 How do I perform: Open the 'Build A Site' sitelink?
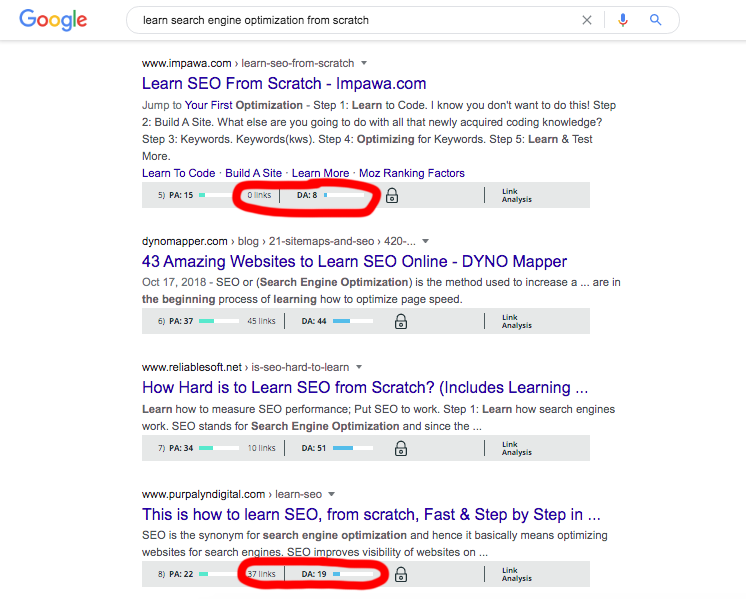254,173
